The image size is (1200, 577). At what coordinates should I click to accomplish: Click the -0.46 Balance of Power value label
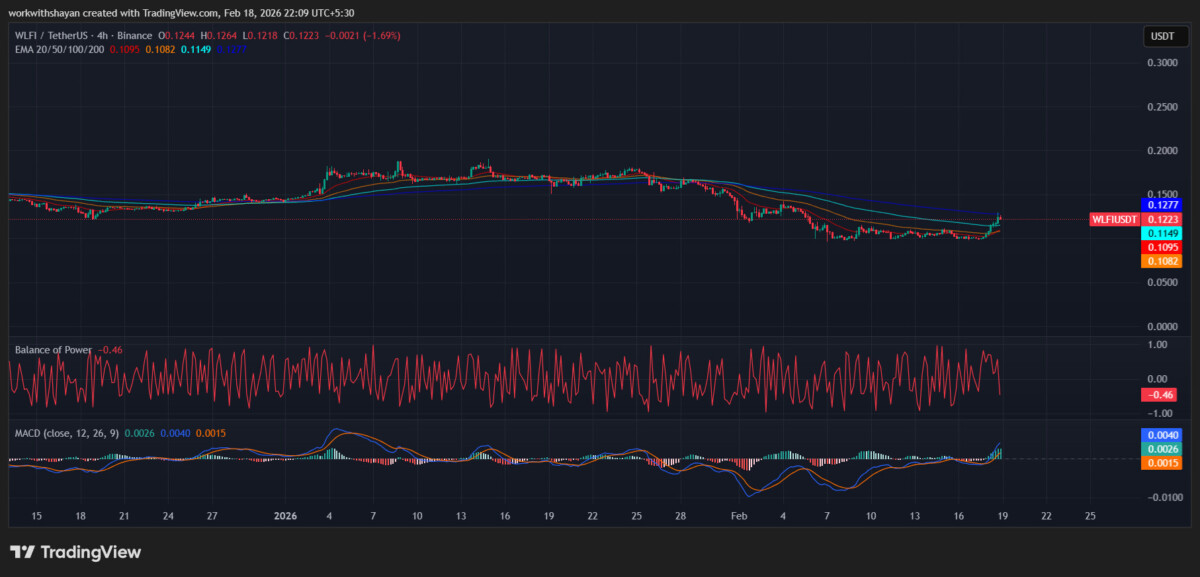pyautogui.click(x=1157, y=396)
